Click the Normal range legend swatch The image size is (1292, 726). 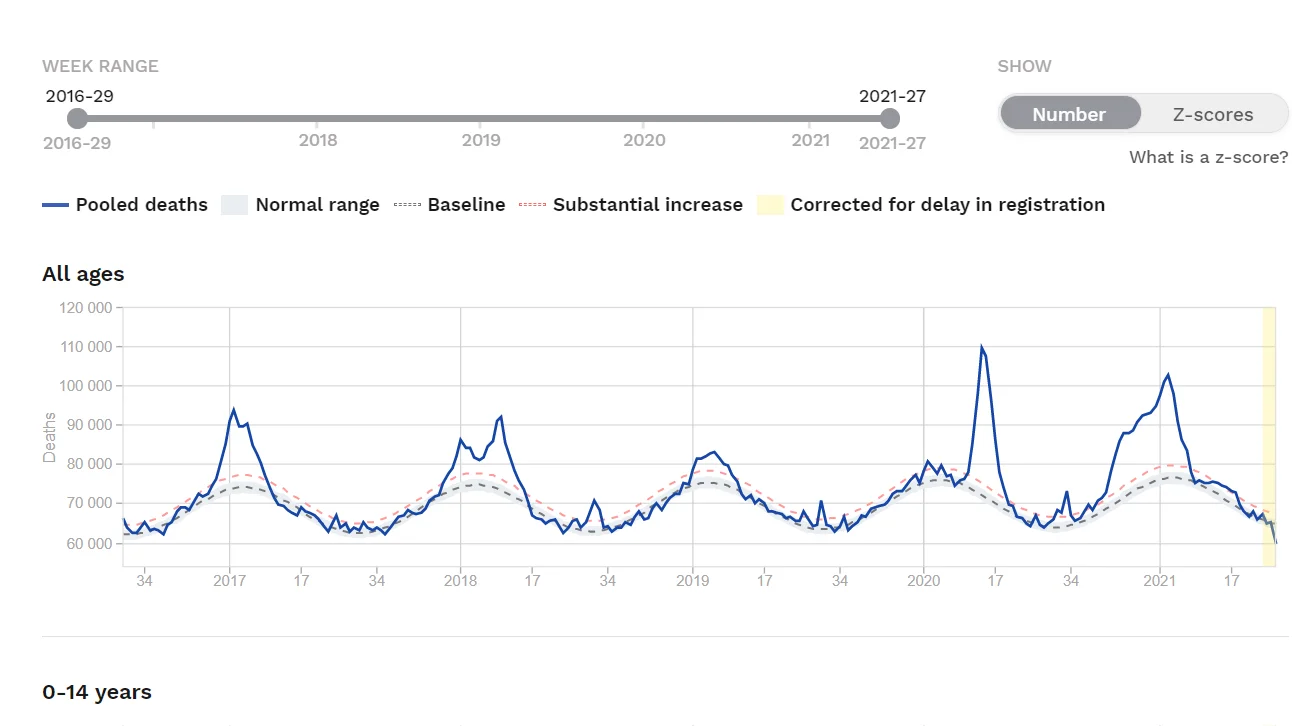point(234,205)
